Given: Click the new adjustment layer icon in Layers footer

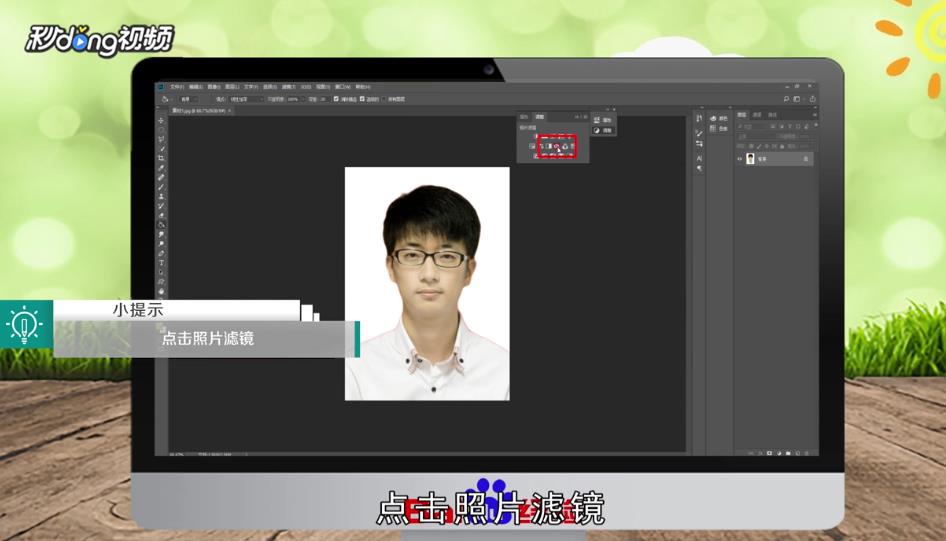Looking at the screenshot, I should click(x=779, y=453).
